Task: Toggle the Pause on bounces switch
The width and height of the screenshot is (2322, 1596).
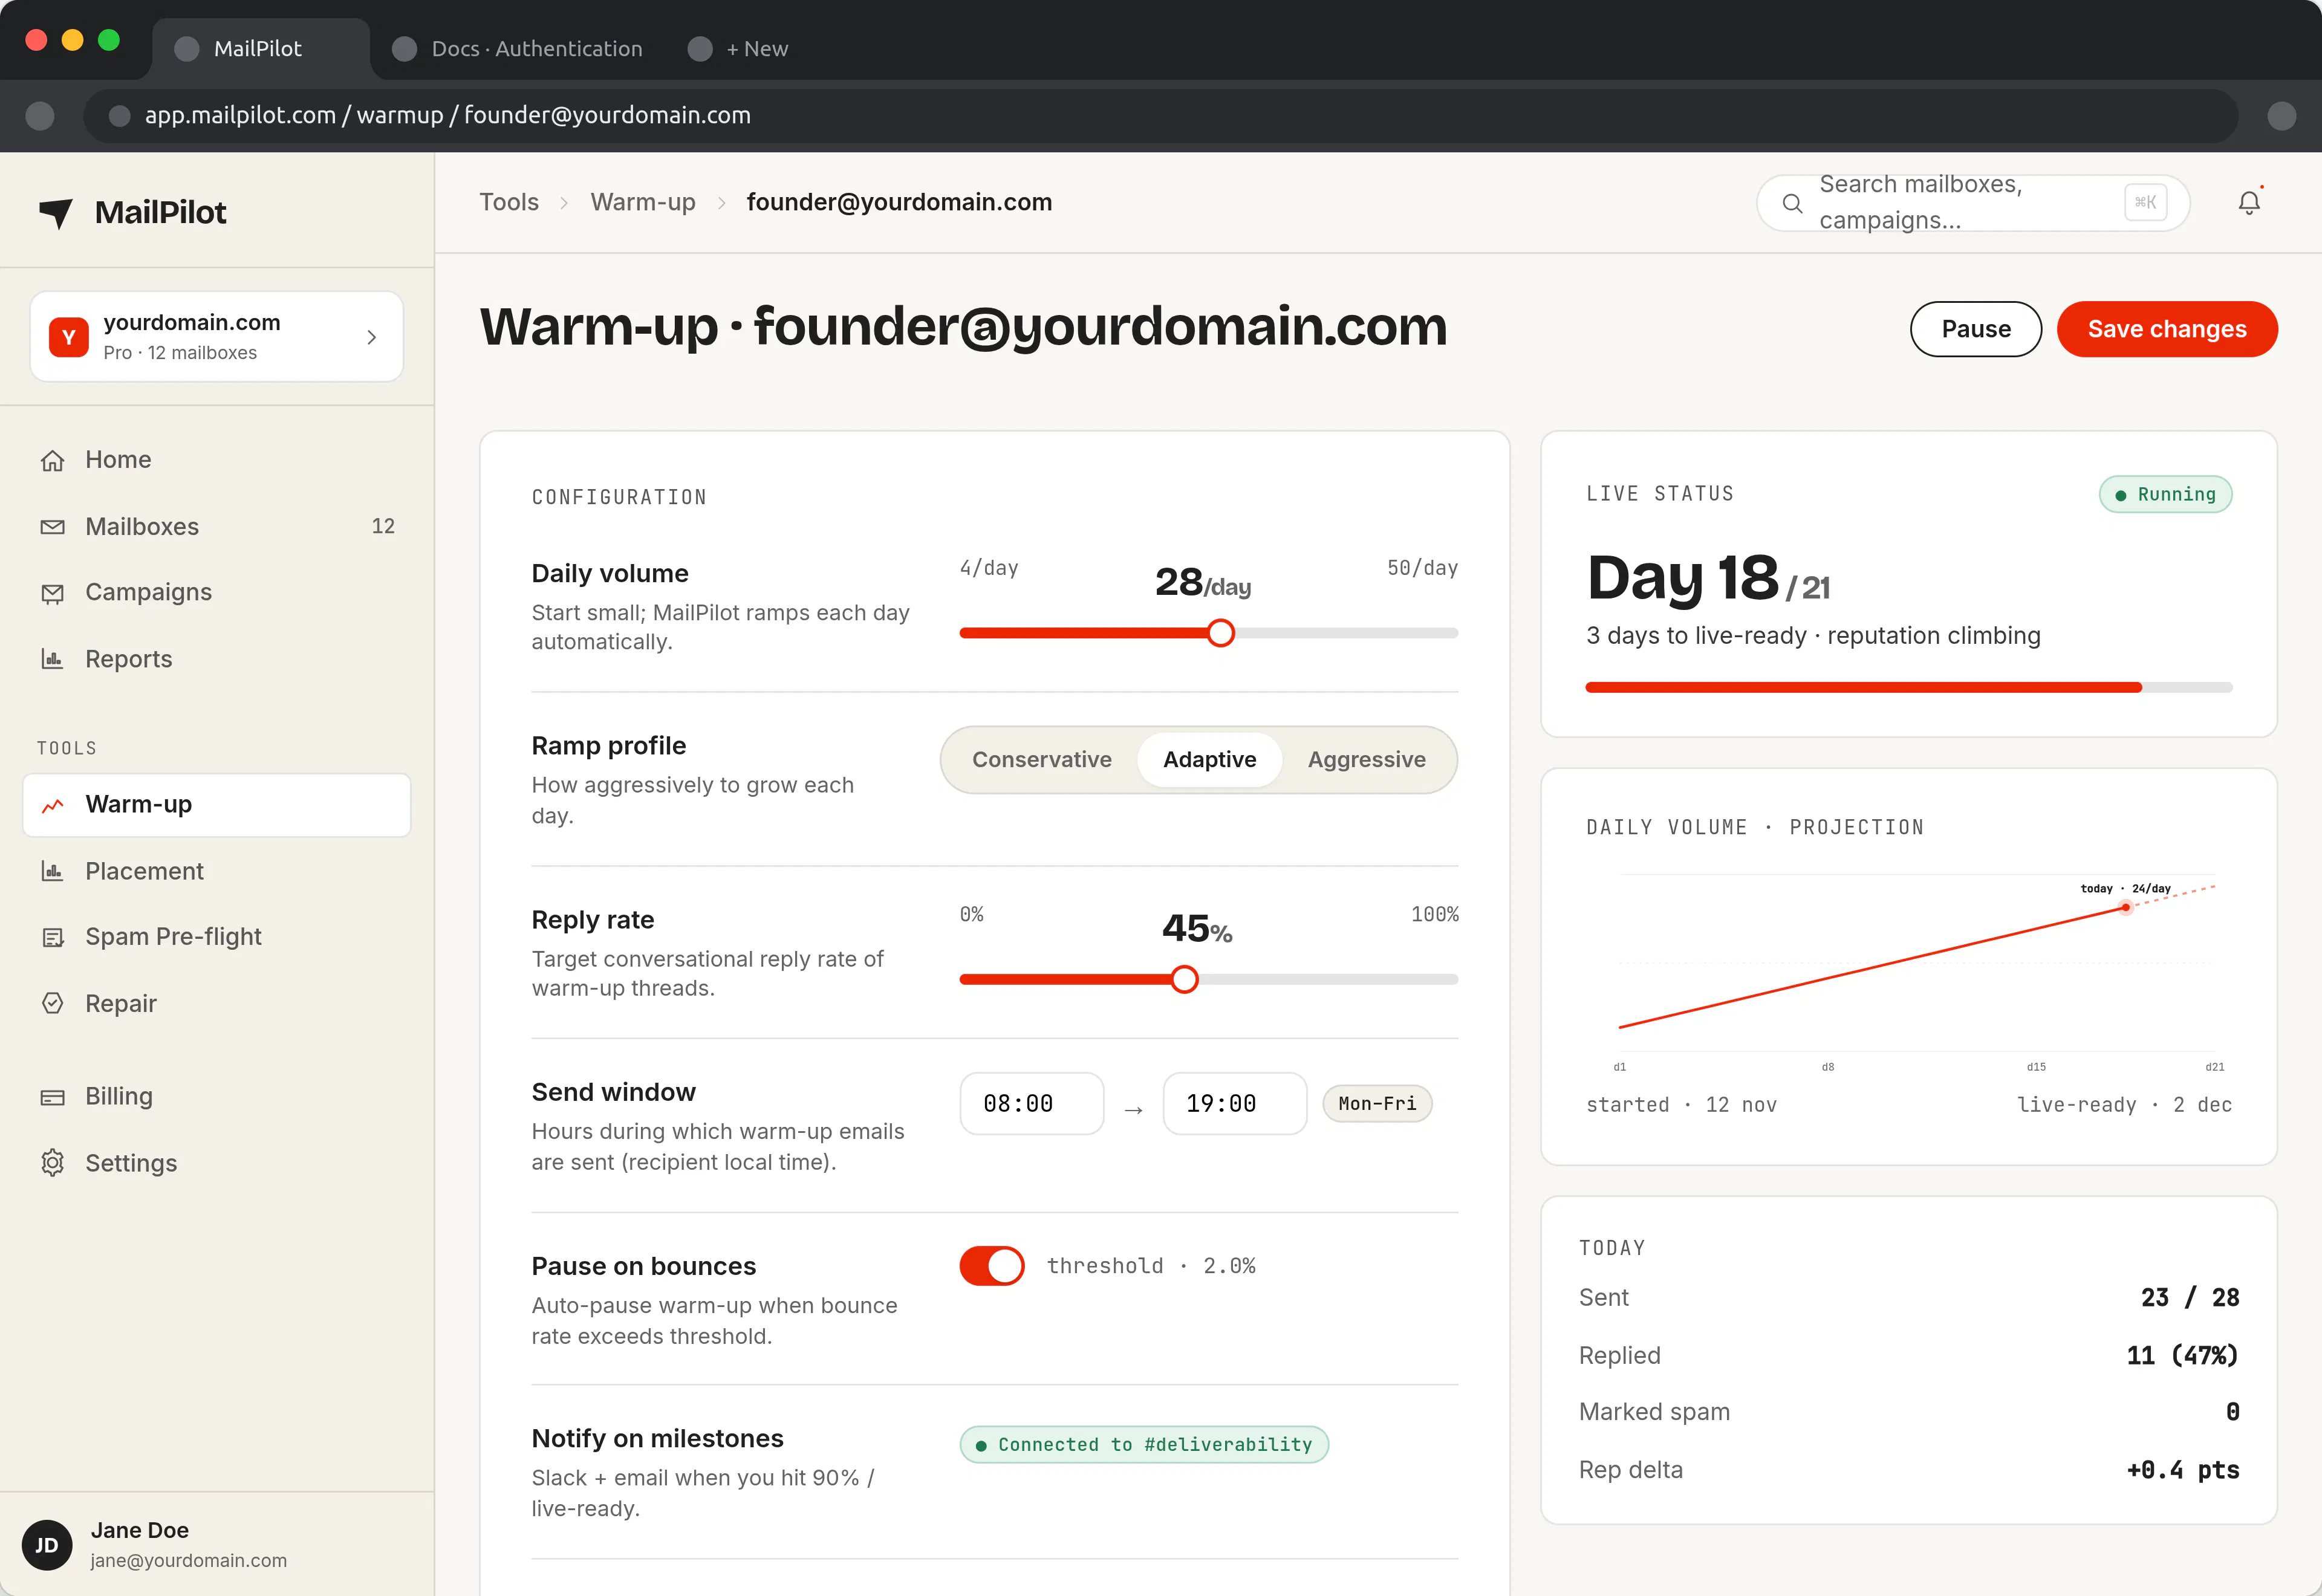Action: click(992, 1266)
